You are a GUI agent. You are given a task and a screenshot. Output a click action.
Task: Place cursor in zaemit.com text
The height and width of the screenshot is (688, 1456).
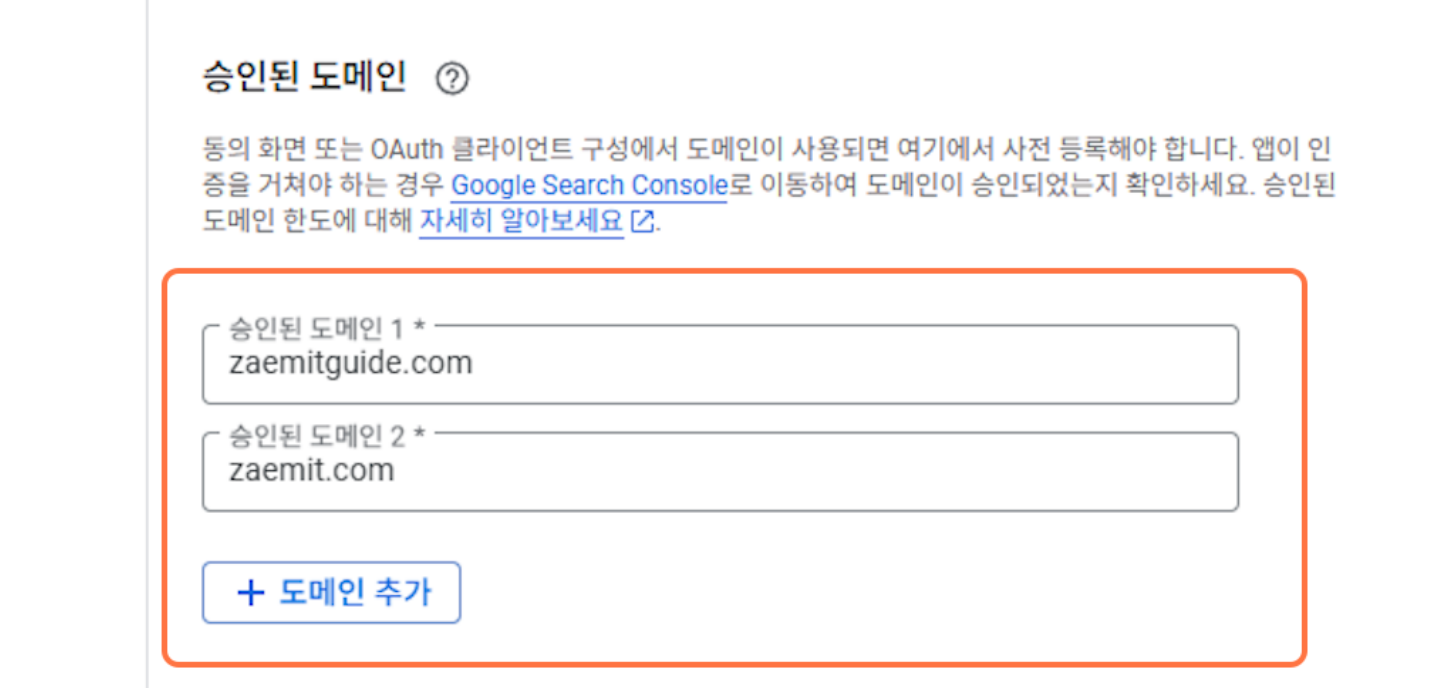tap(311, 471)
